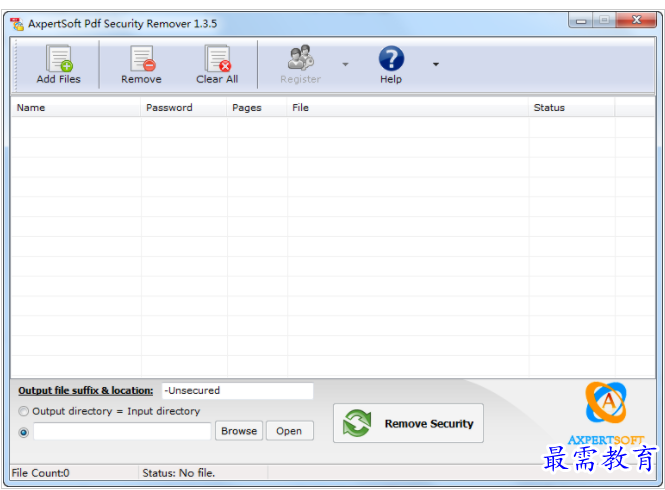Click the AxpertSoft logo at bottom right
This screenshot has width=665, height=490.
606,413
